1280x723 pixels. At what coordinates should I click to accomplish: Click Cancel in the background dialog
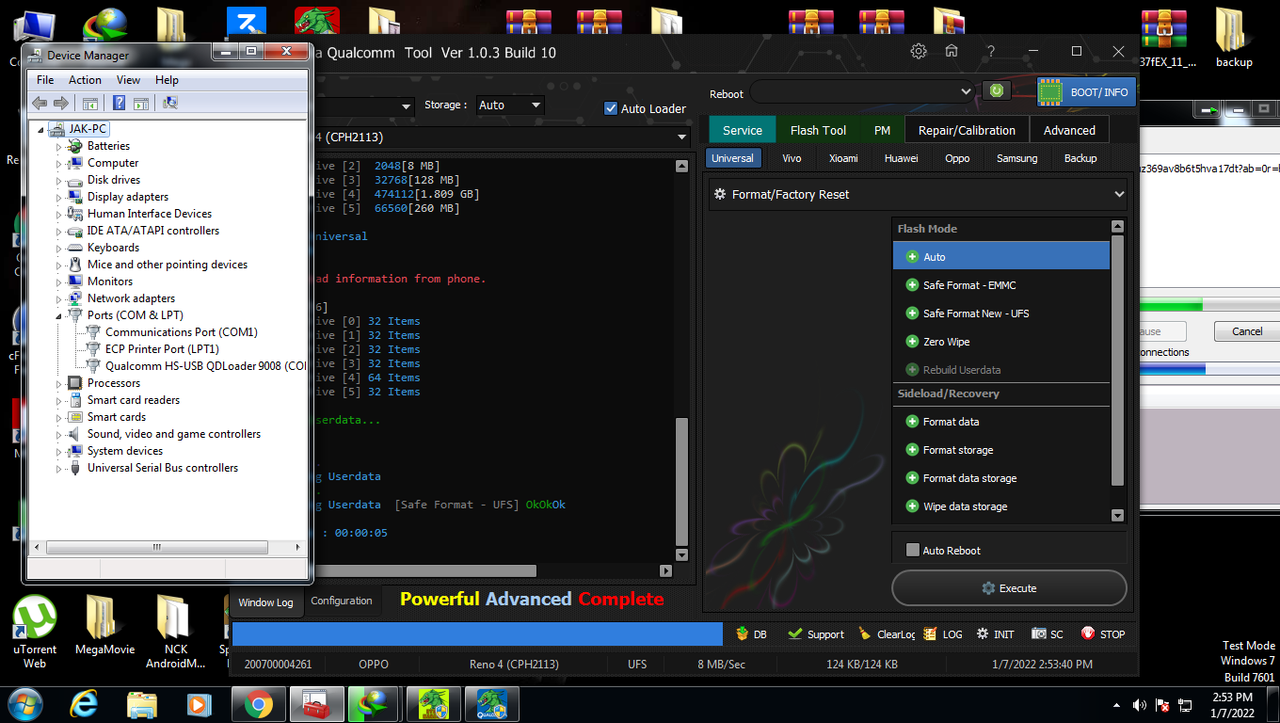(x=1247, y=331)
